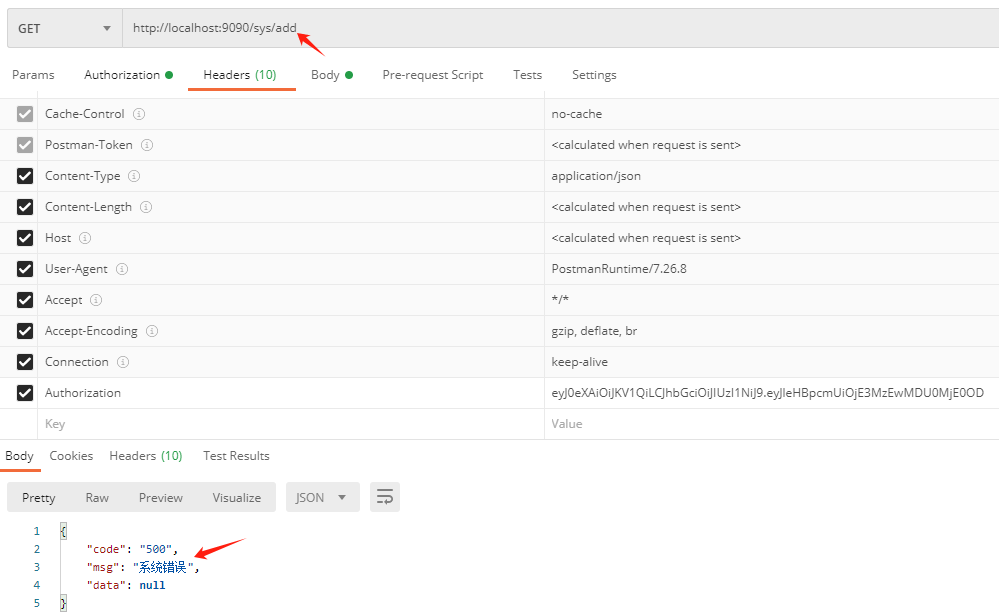Open the Tests tab
This screenshot has width=999, height=614.
(528, 75)
